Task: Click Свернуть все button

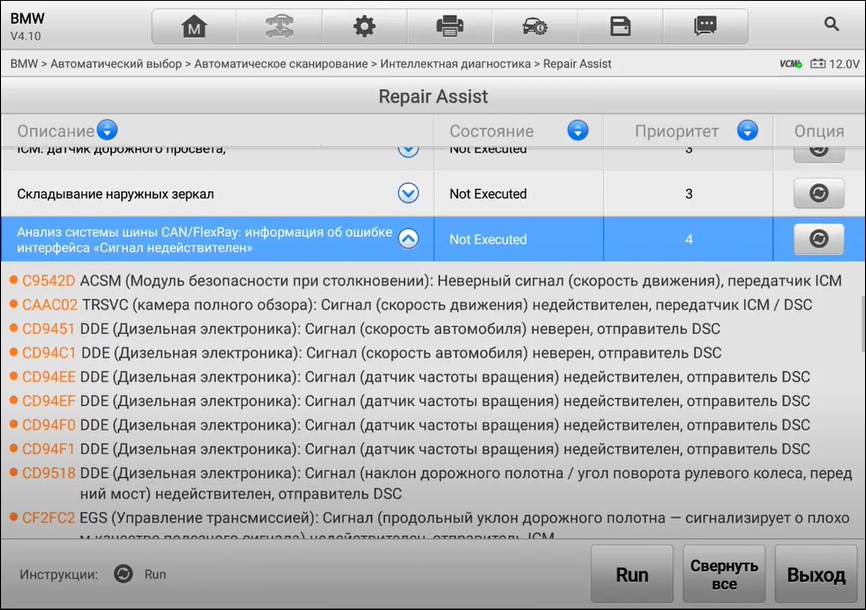Action: [724, 574]
